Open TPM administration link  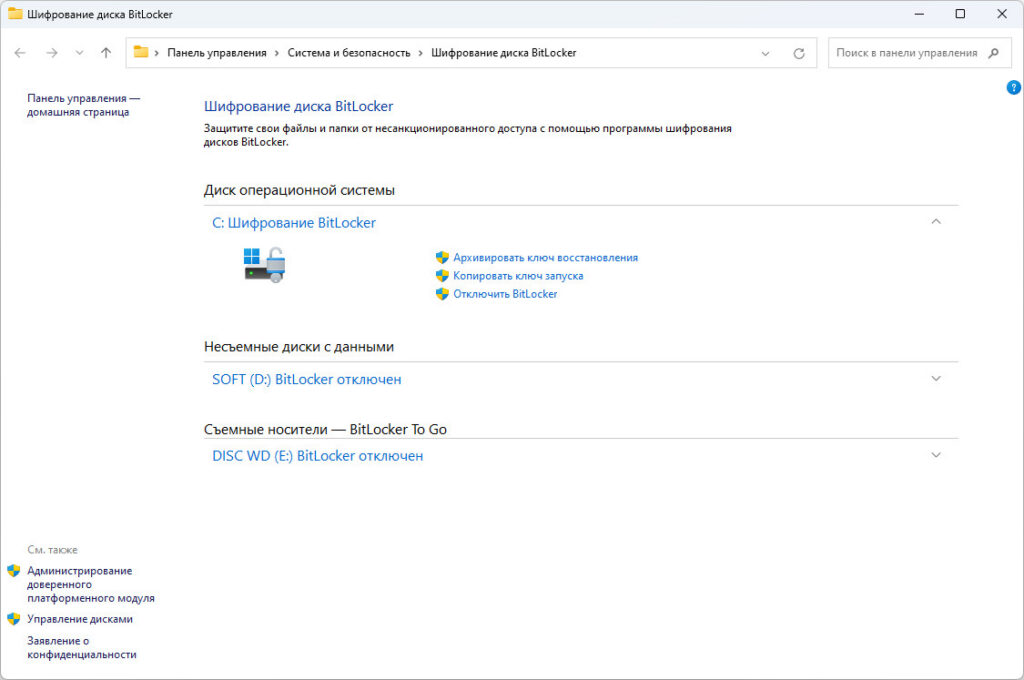(x=91, y=585)
